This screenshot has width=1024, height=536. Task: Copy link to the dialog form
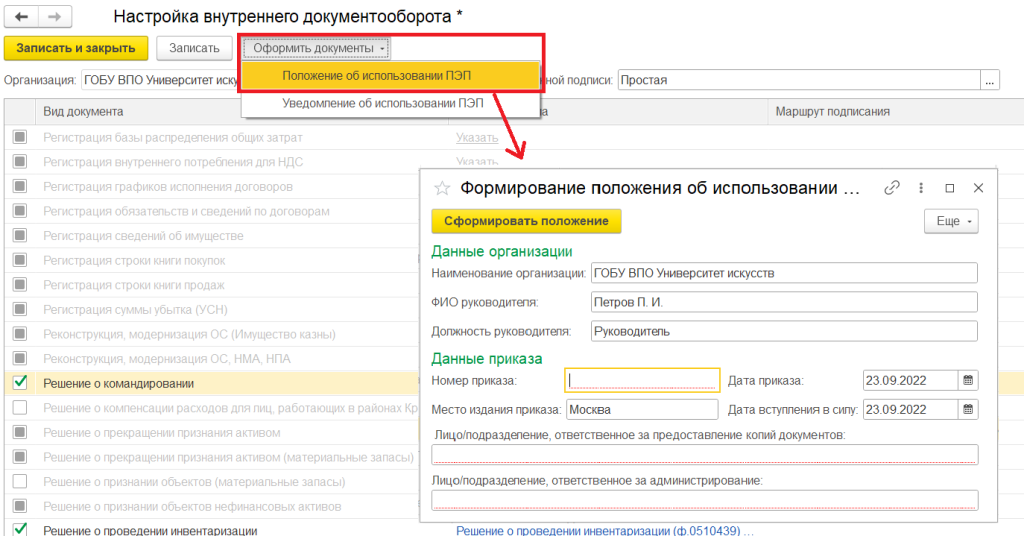click(x=893, y=188)
